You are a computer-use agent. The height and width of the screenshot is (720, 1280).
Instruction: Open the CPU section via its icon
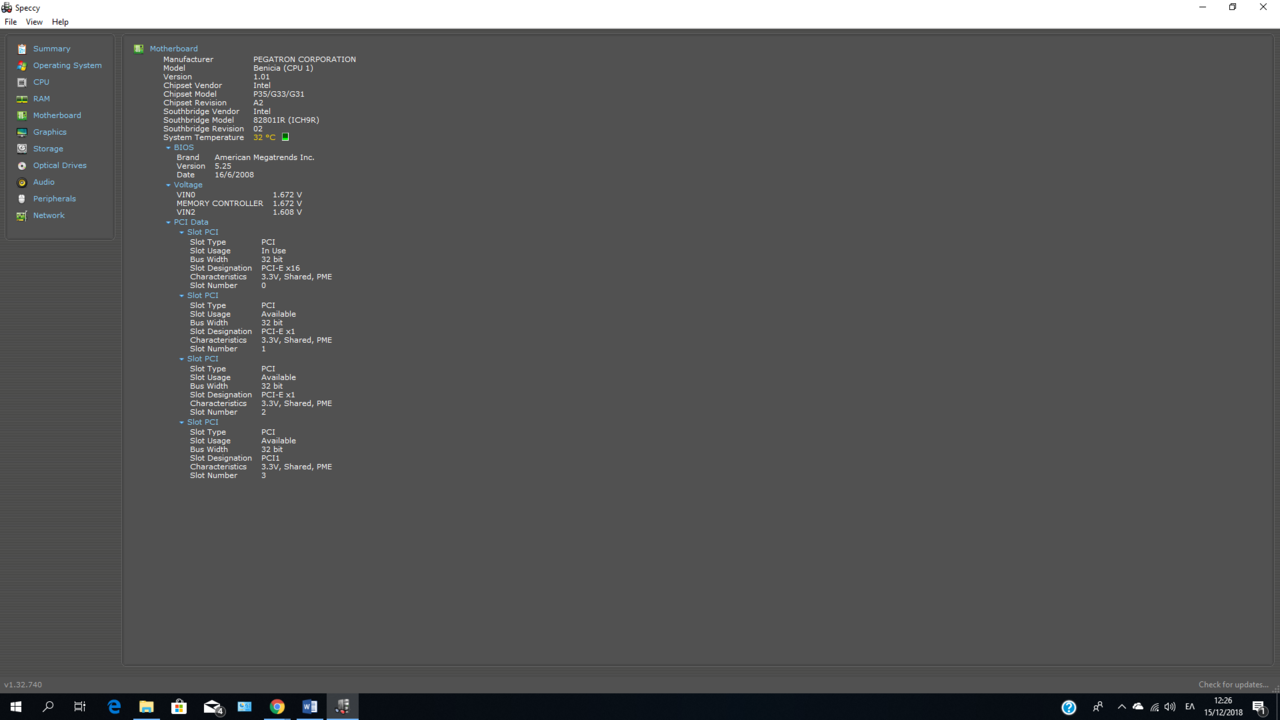coord(22,82)
